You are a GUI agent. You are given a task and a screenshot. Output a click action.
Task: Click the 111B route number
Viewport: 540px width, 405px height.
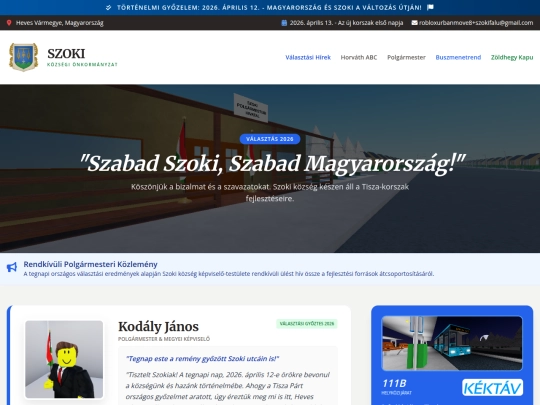(394, 383)
